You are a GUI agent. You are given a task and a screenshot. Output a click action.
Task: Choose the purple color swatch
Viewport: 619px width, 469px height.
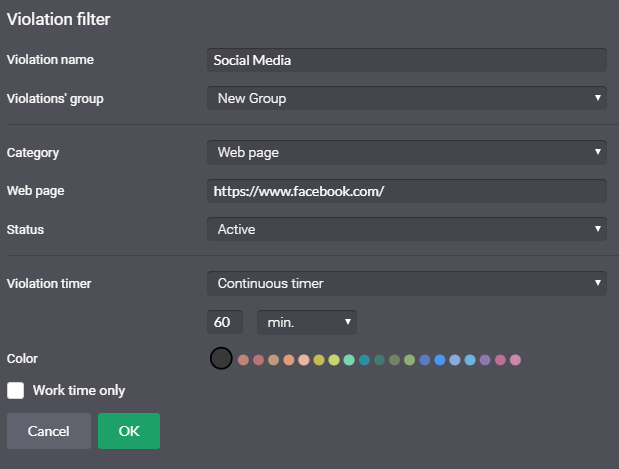pyautogui.click(x=485, y=360)
